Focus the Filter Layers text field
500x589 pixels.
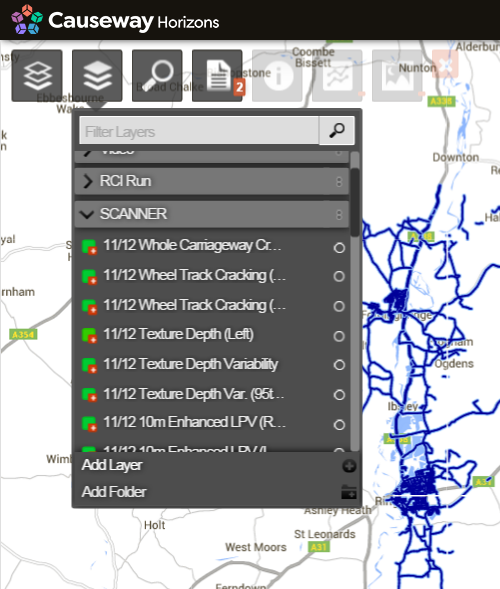click(199, 130)
